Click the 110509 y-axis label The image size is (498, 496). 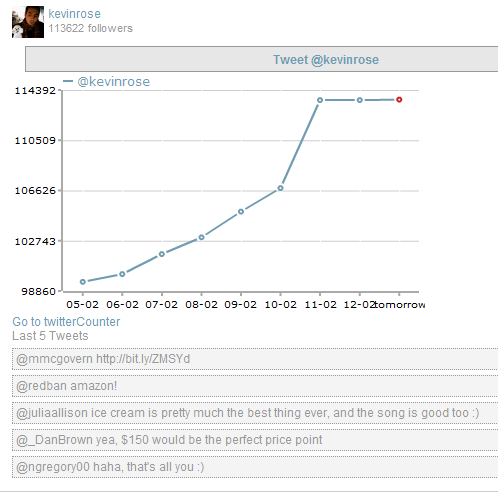(35, 140)
